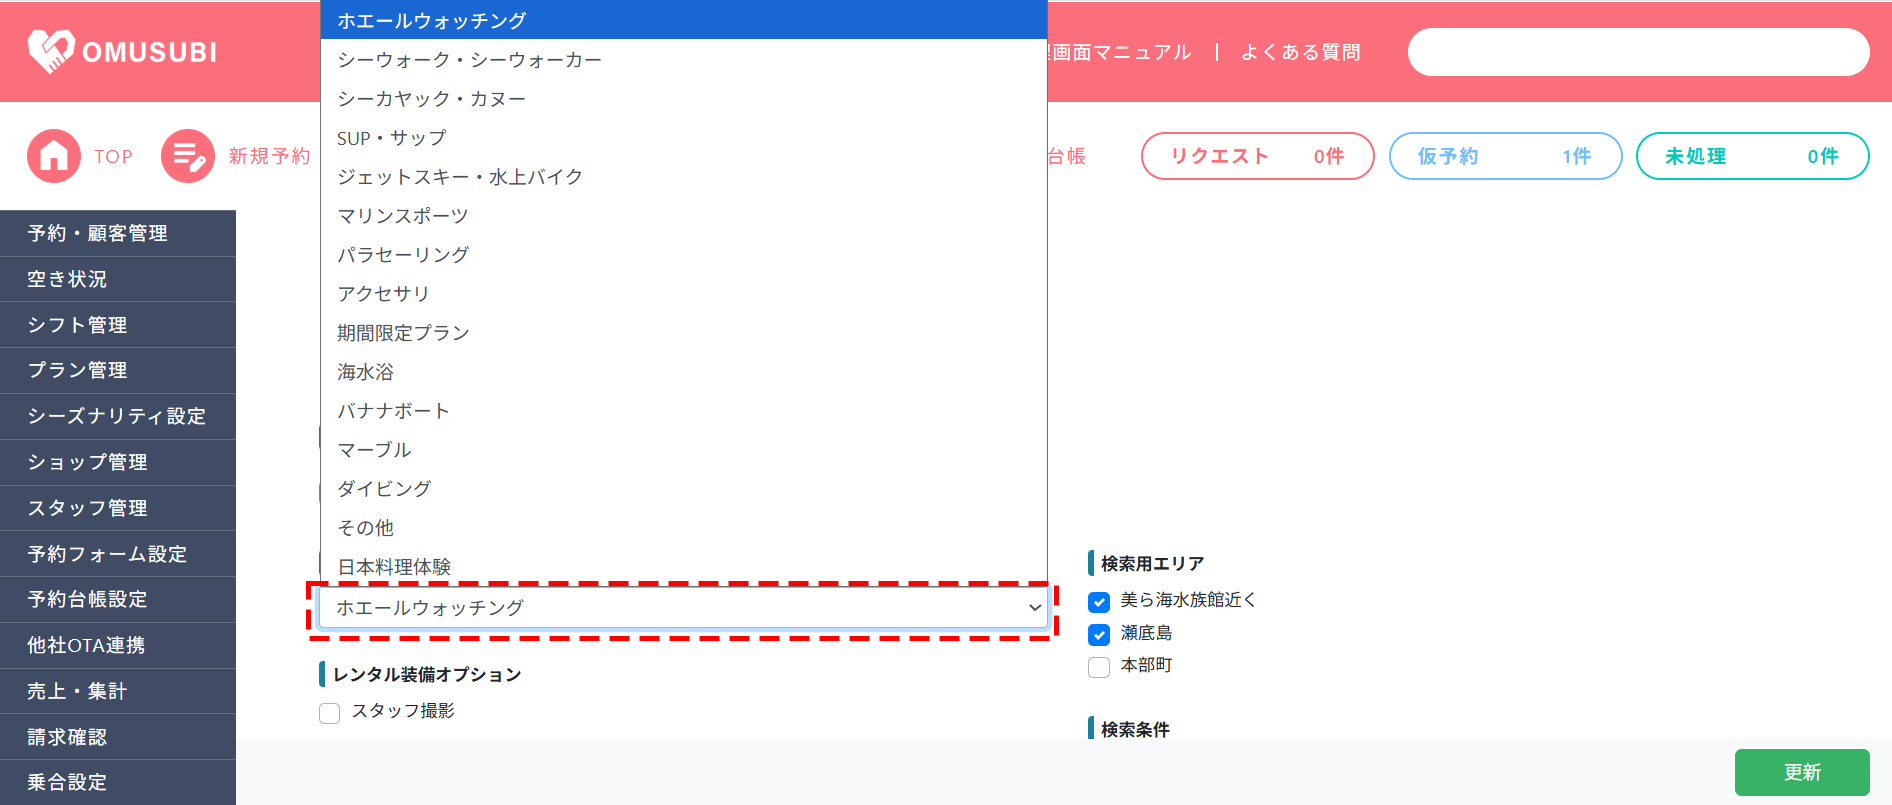Uncheck the 美ら海水族館近く checkbox
This screenshot has height=805, width=1892.
click(1099, 602)
